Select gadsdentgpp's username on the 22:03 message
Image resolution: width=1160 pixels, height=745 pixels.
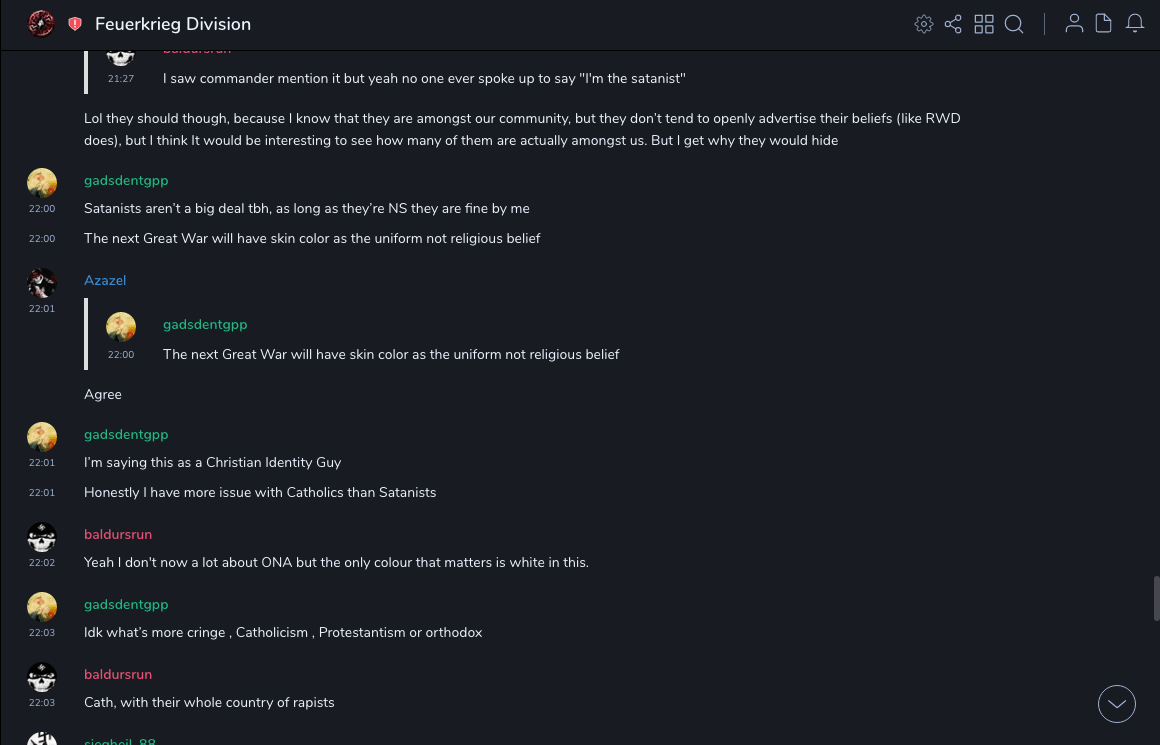click(x=126, y=605)
